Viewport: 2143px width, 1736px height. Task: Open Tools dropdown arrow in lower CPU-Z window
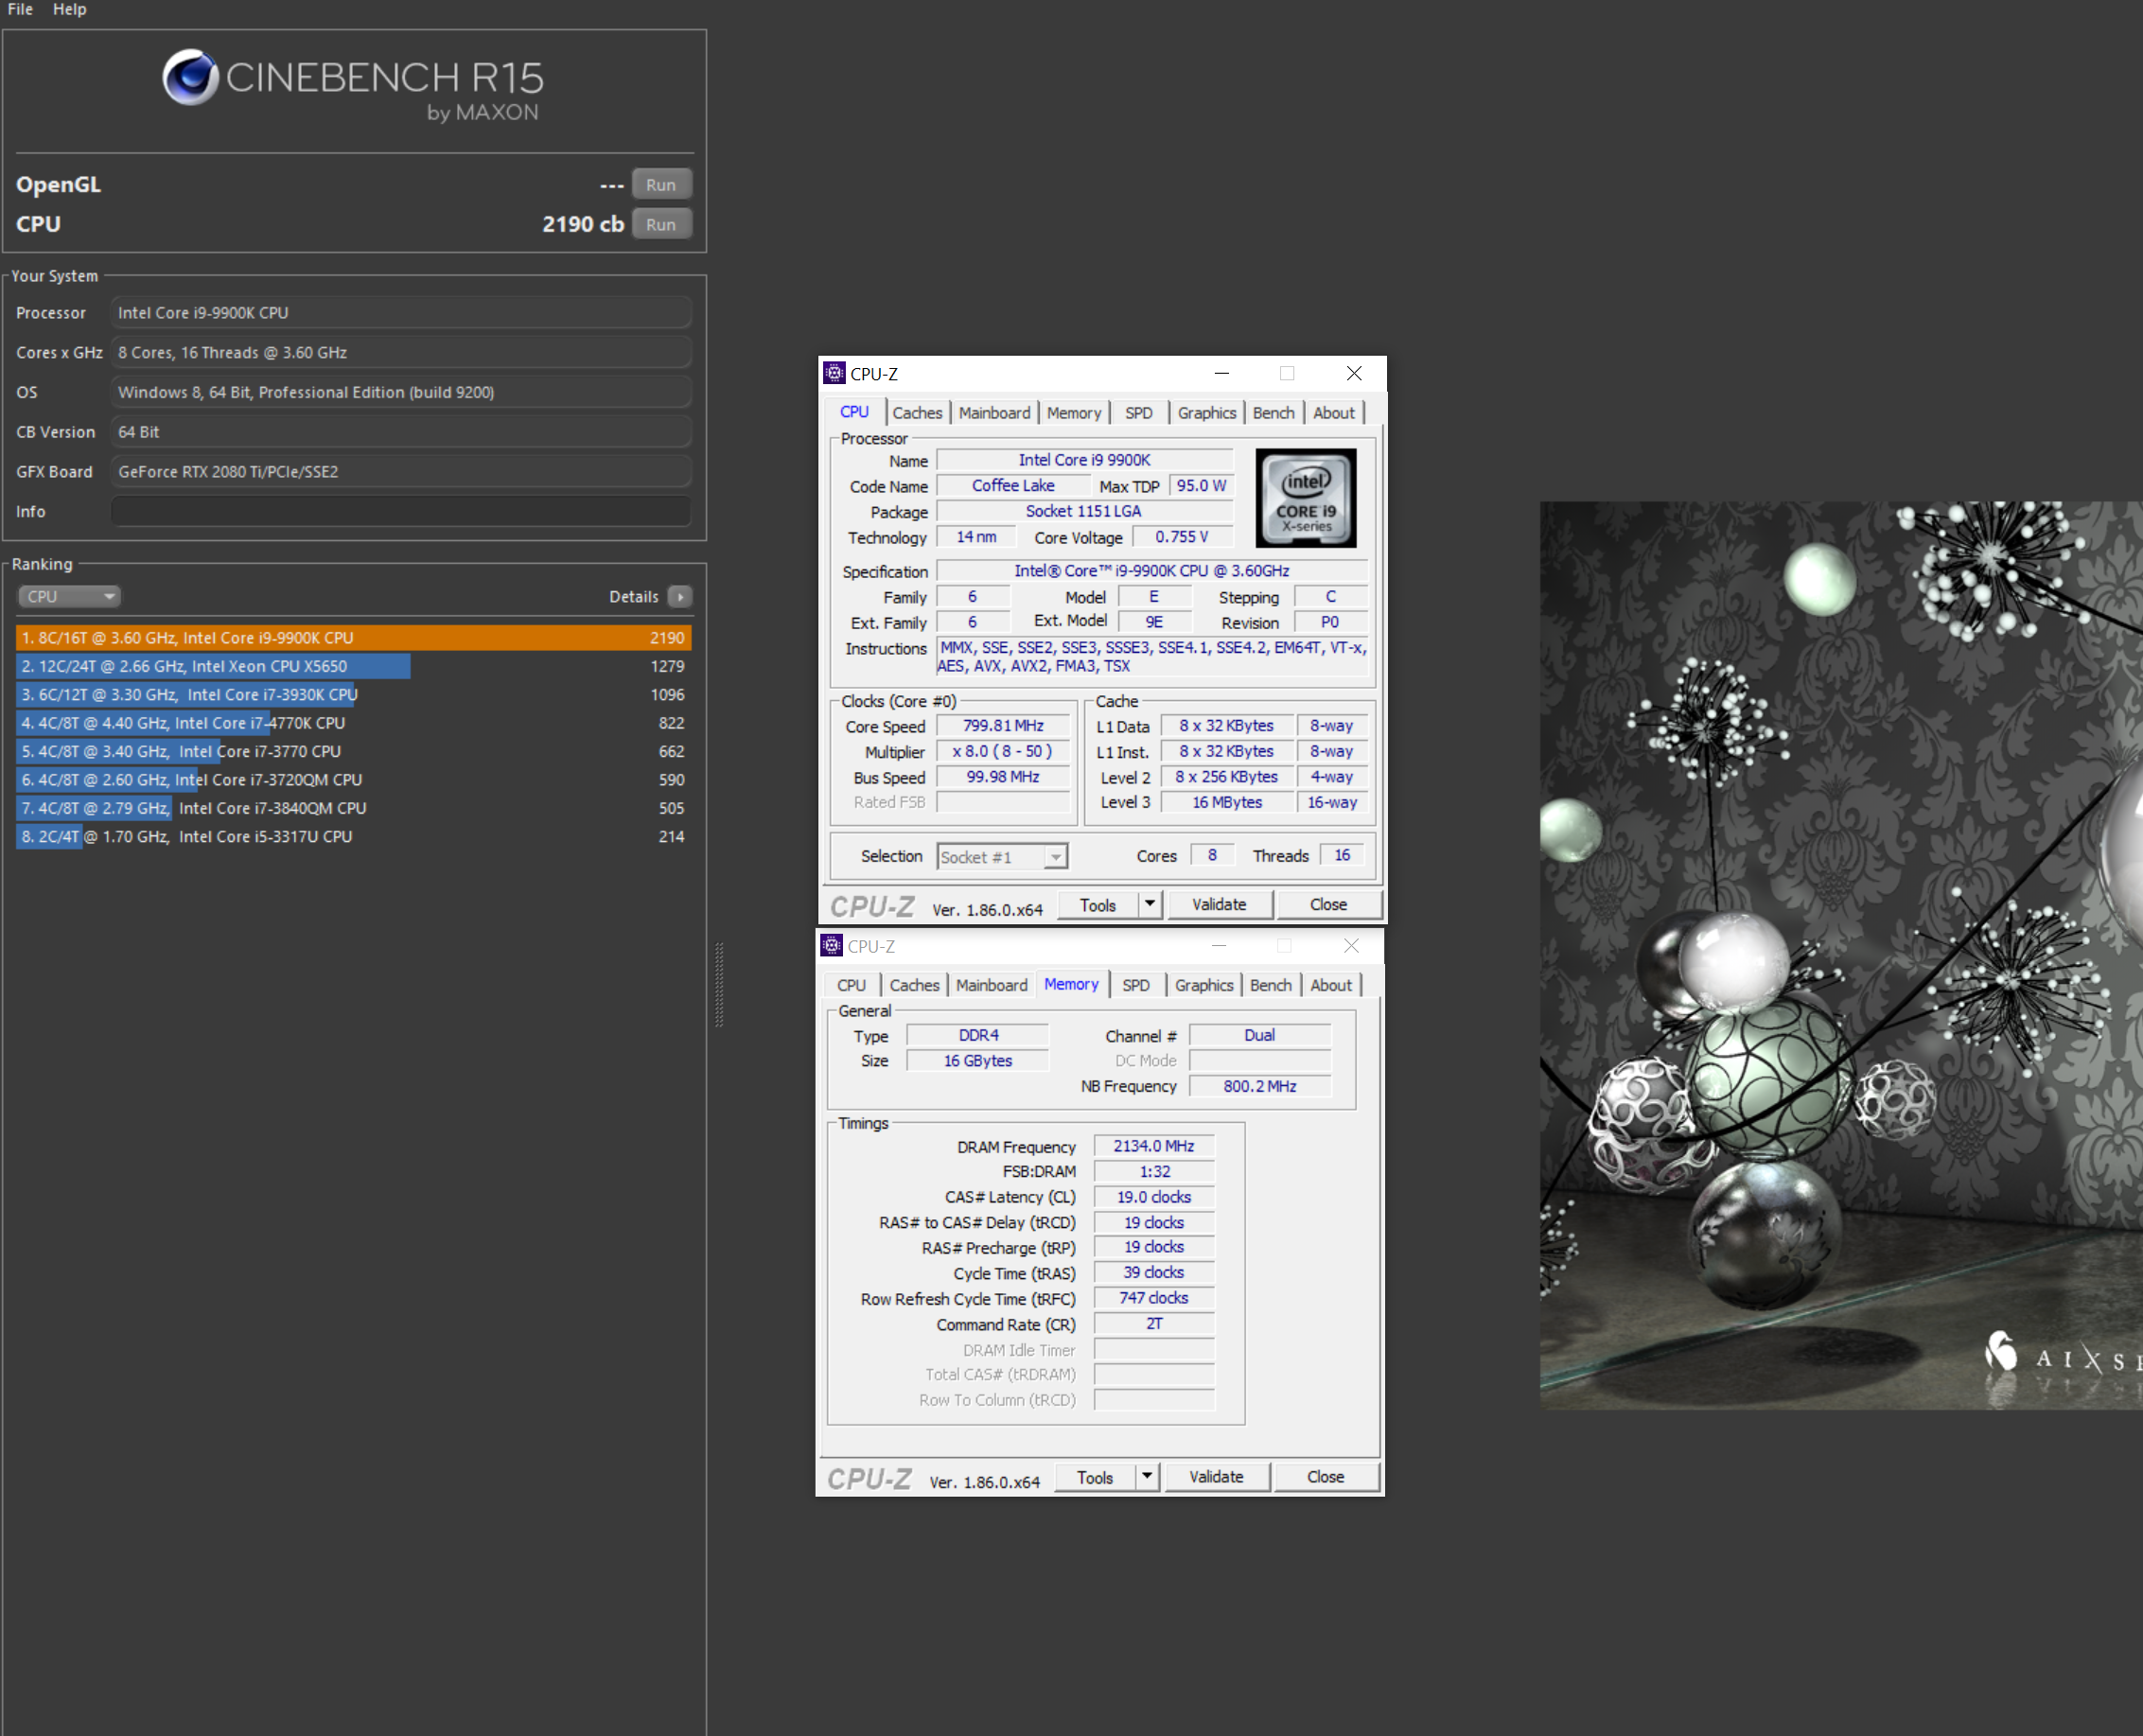(x=1147, y=1478)
